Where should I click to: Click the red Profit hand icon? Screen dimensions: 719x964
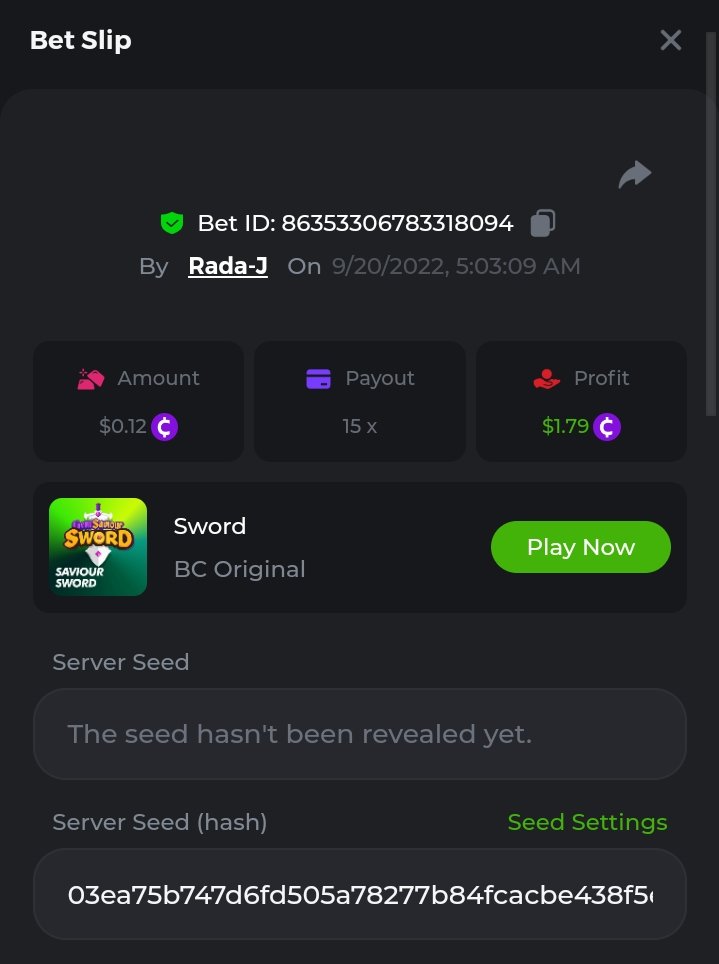pyautogui.click(x=547, y=379)
